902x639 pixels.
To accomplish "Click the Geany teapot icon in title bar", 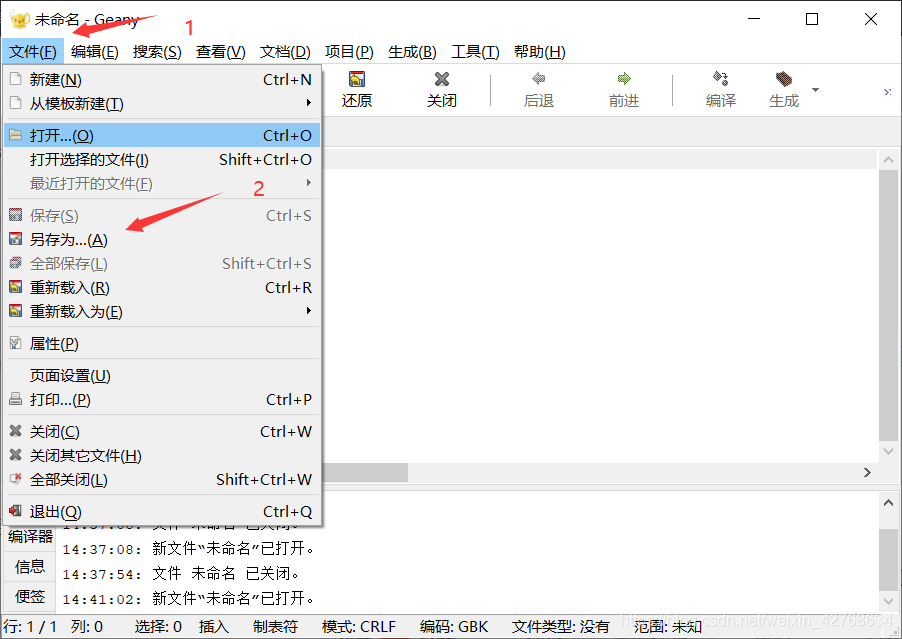I will coord(20,20).
